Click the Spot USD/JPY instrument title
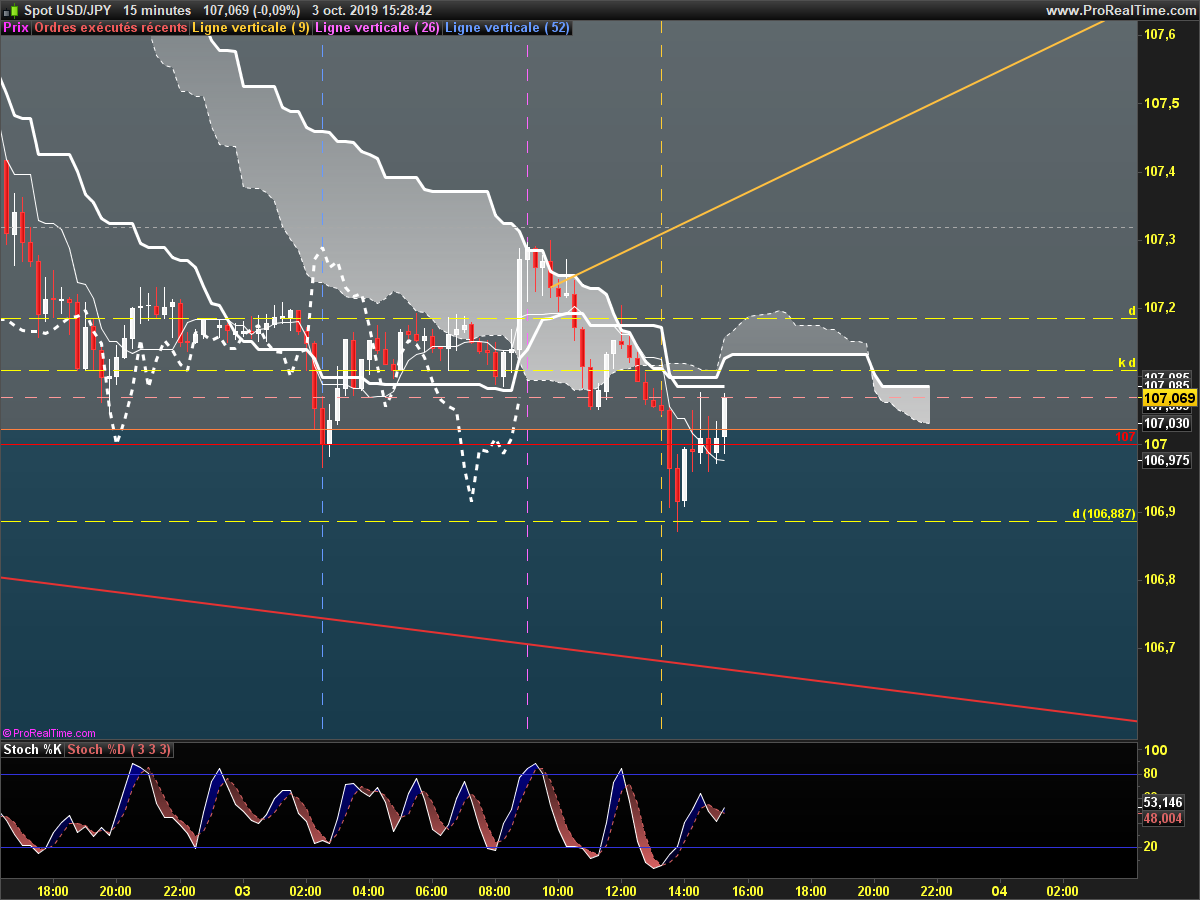 [67, 10]
